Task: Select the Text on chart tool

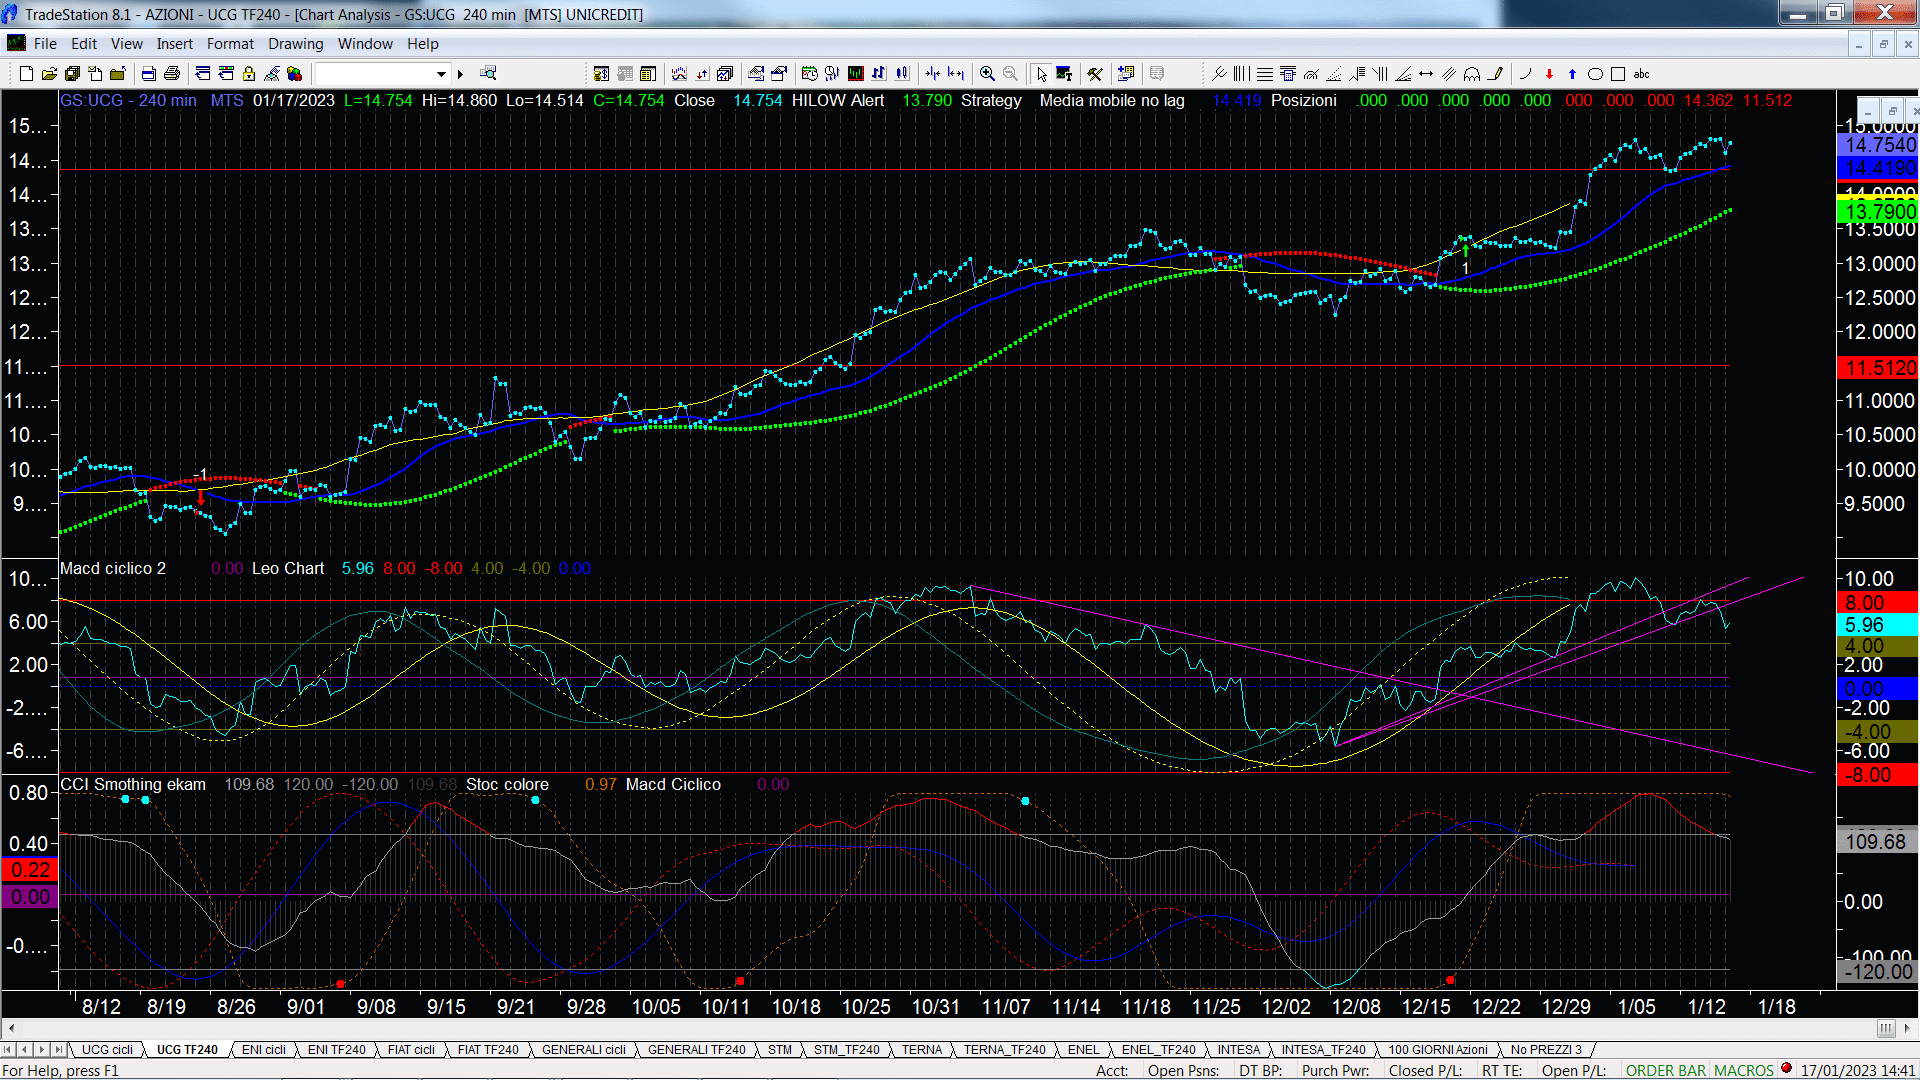Action: 1064,73
